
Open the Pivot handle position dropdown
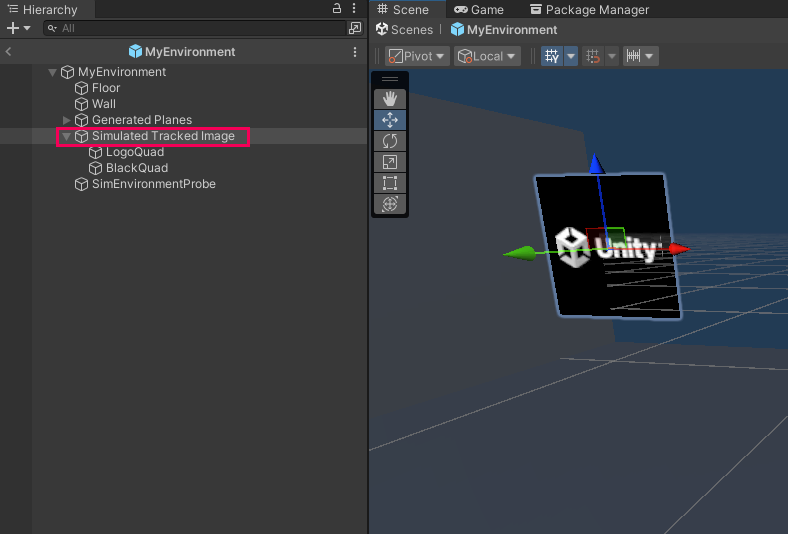pyautogui.click(x=417, y=56)
